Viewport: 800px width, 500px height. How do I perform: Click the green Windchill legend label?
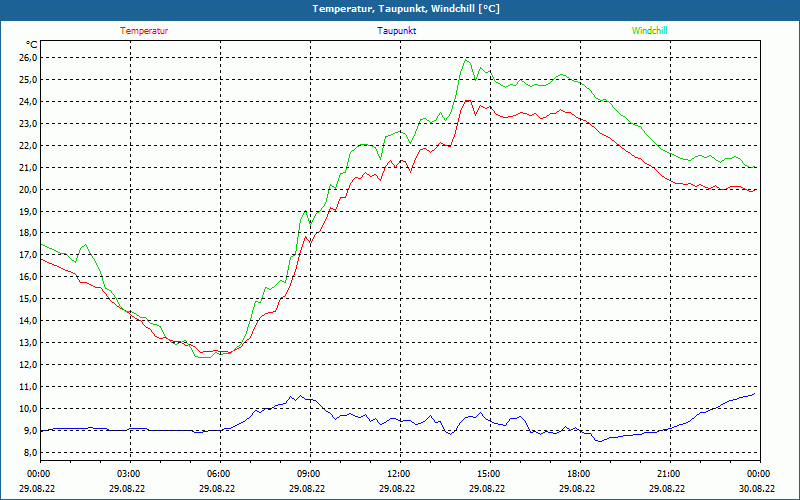[649, 31]
